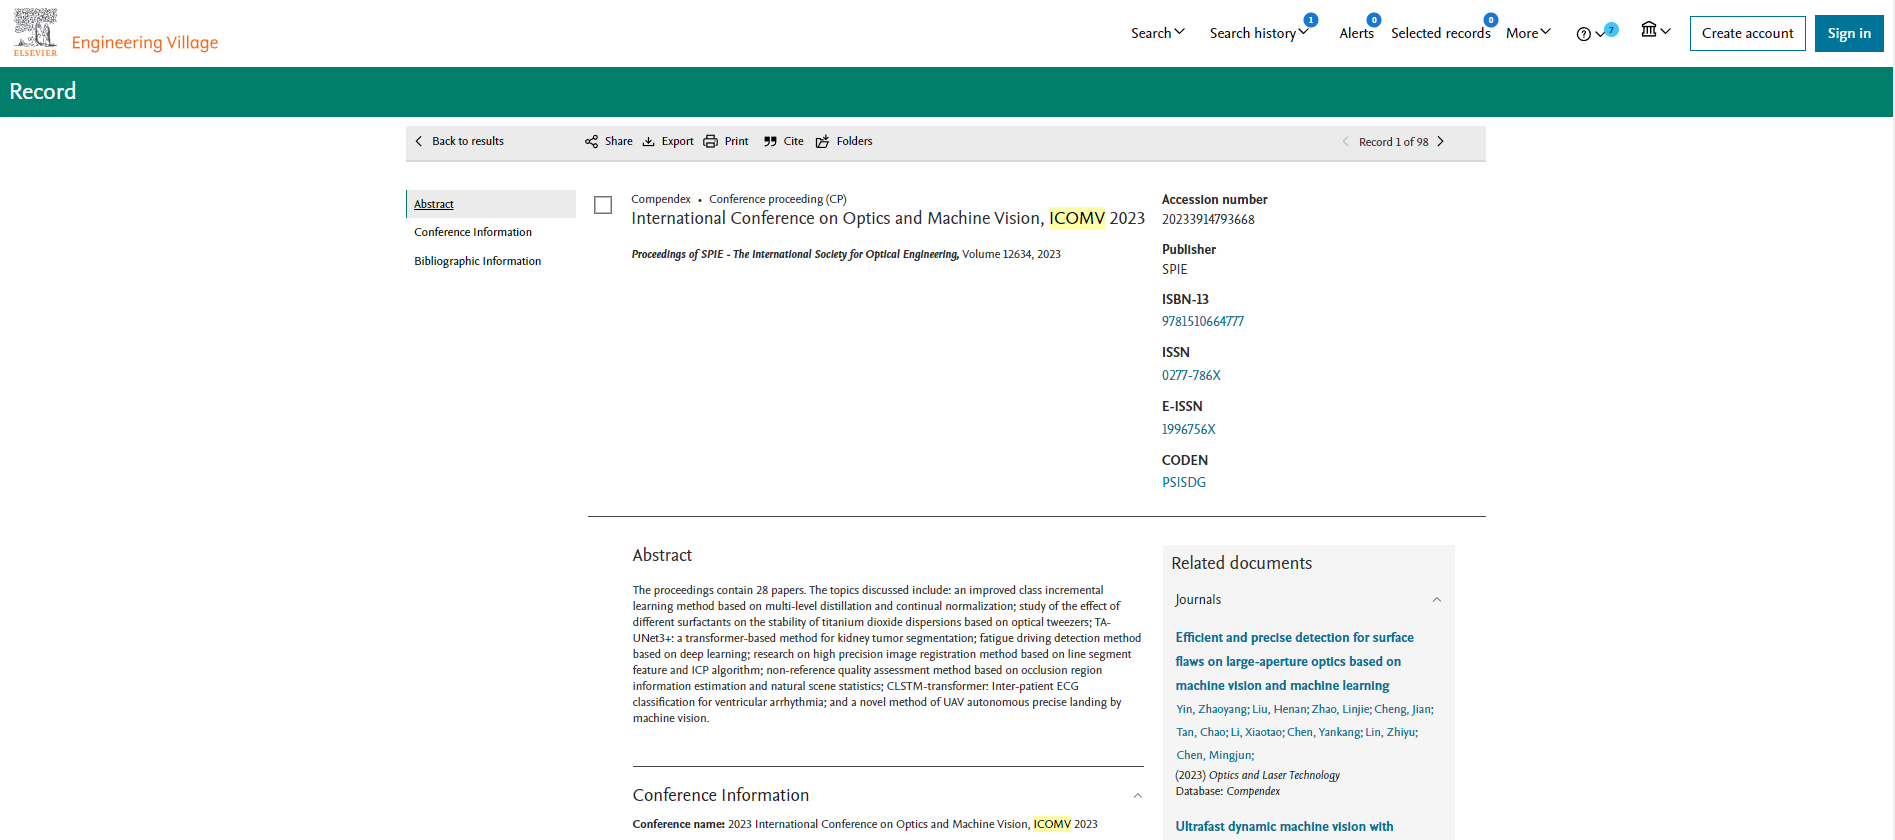Image resolution: width=1895 pixels, height=840 pixels.
Task: Jump to Conference Information section
Action: (x=473, y=232)
